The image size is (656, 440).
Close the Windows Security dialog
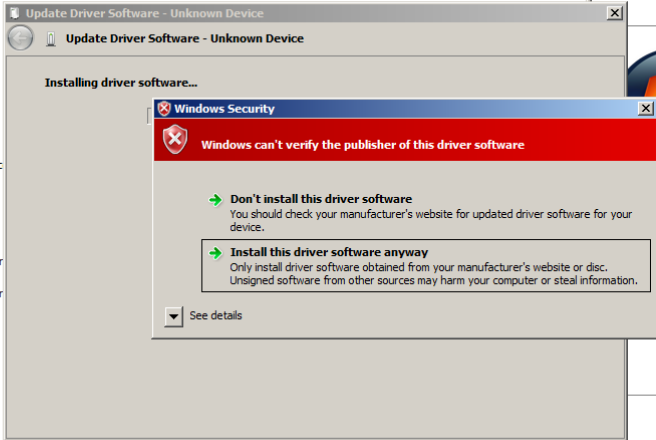pyautogui.click(x=646, y=108)
